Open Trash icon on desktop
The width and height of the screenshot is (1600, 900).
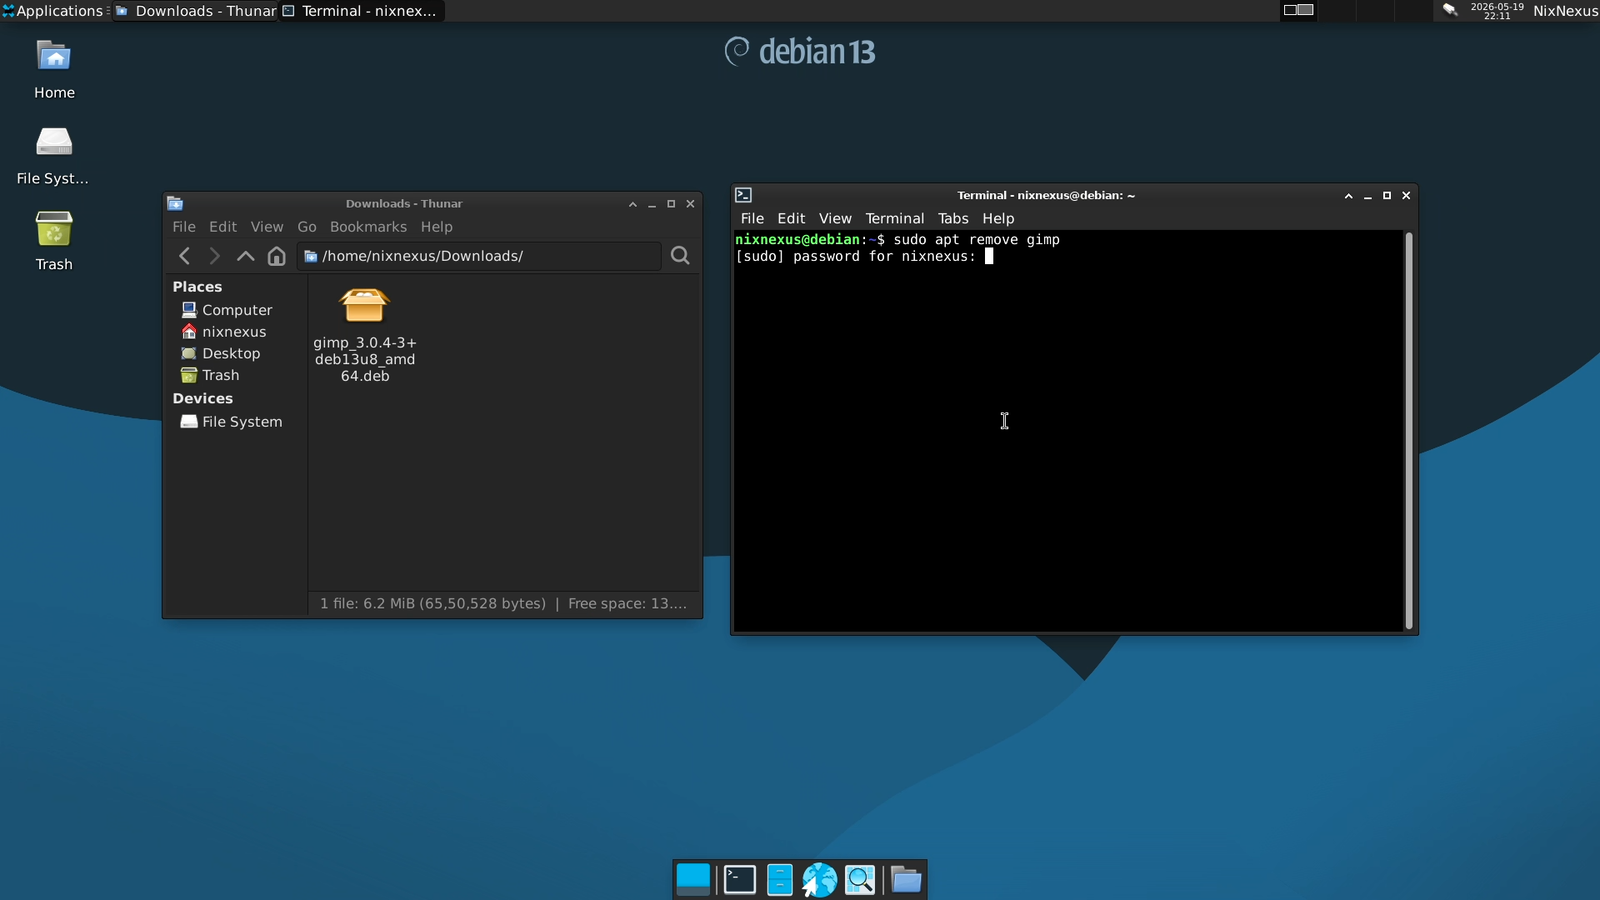(54, 241)
